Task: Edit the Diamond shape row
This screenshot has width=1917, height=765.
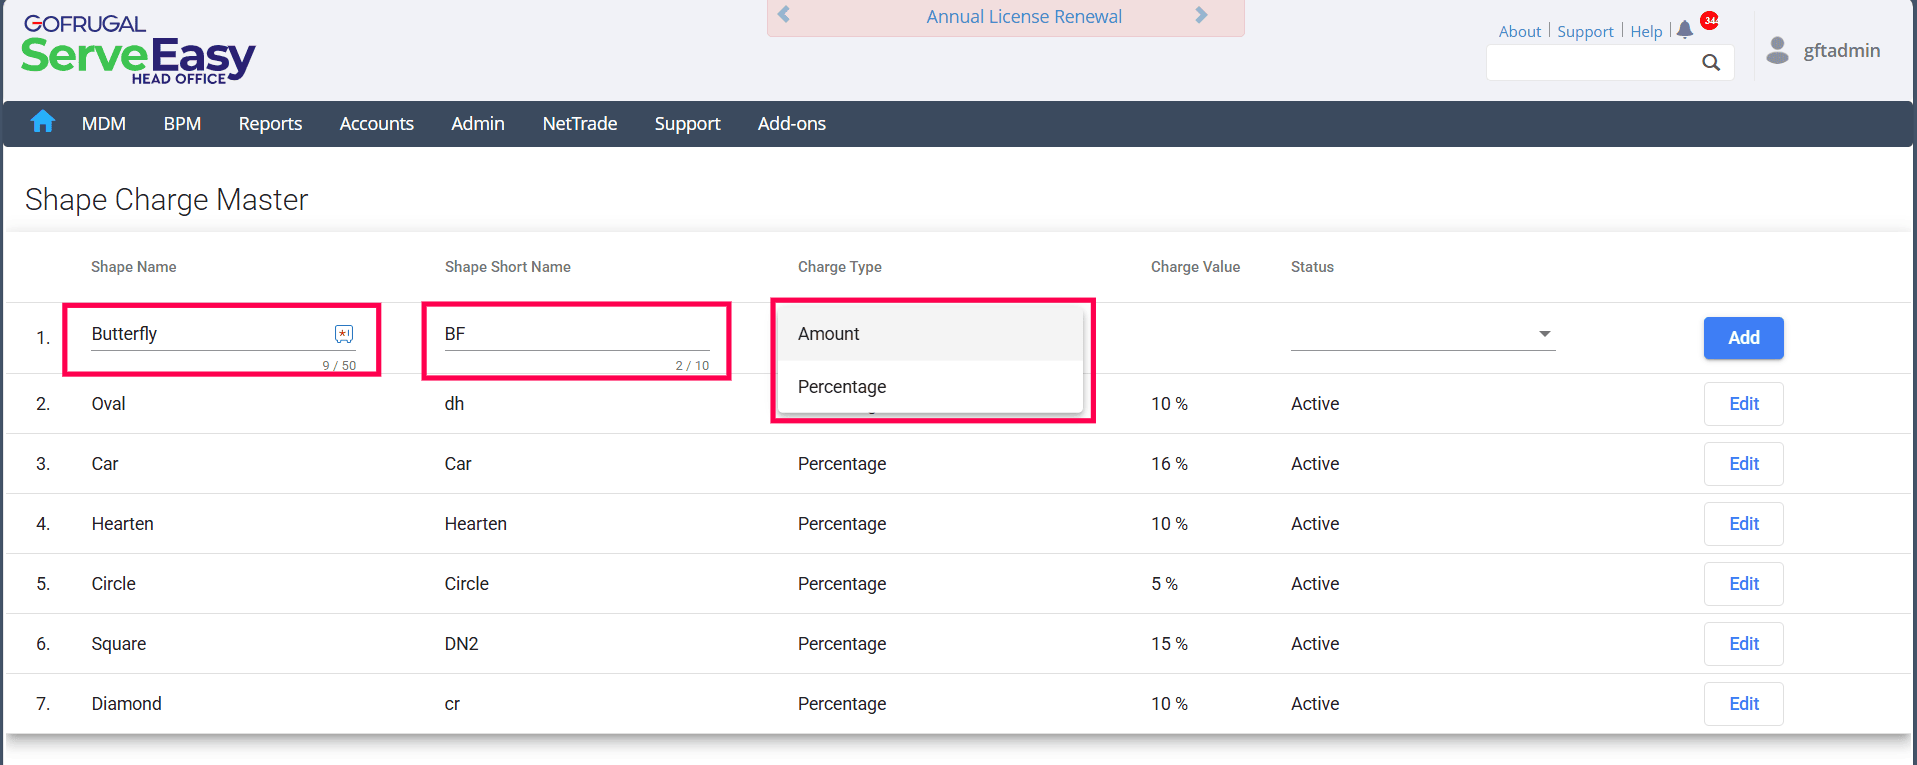Action: [x=1743, y=704]
